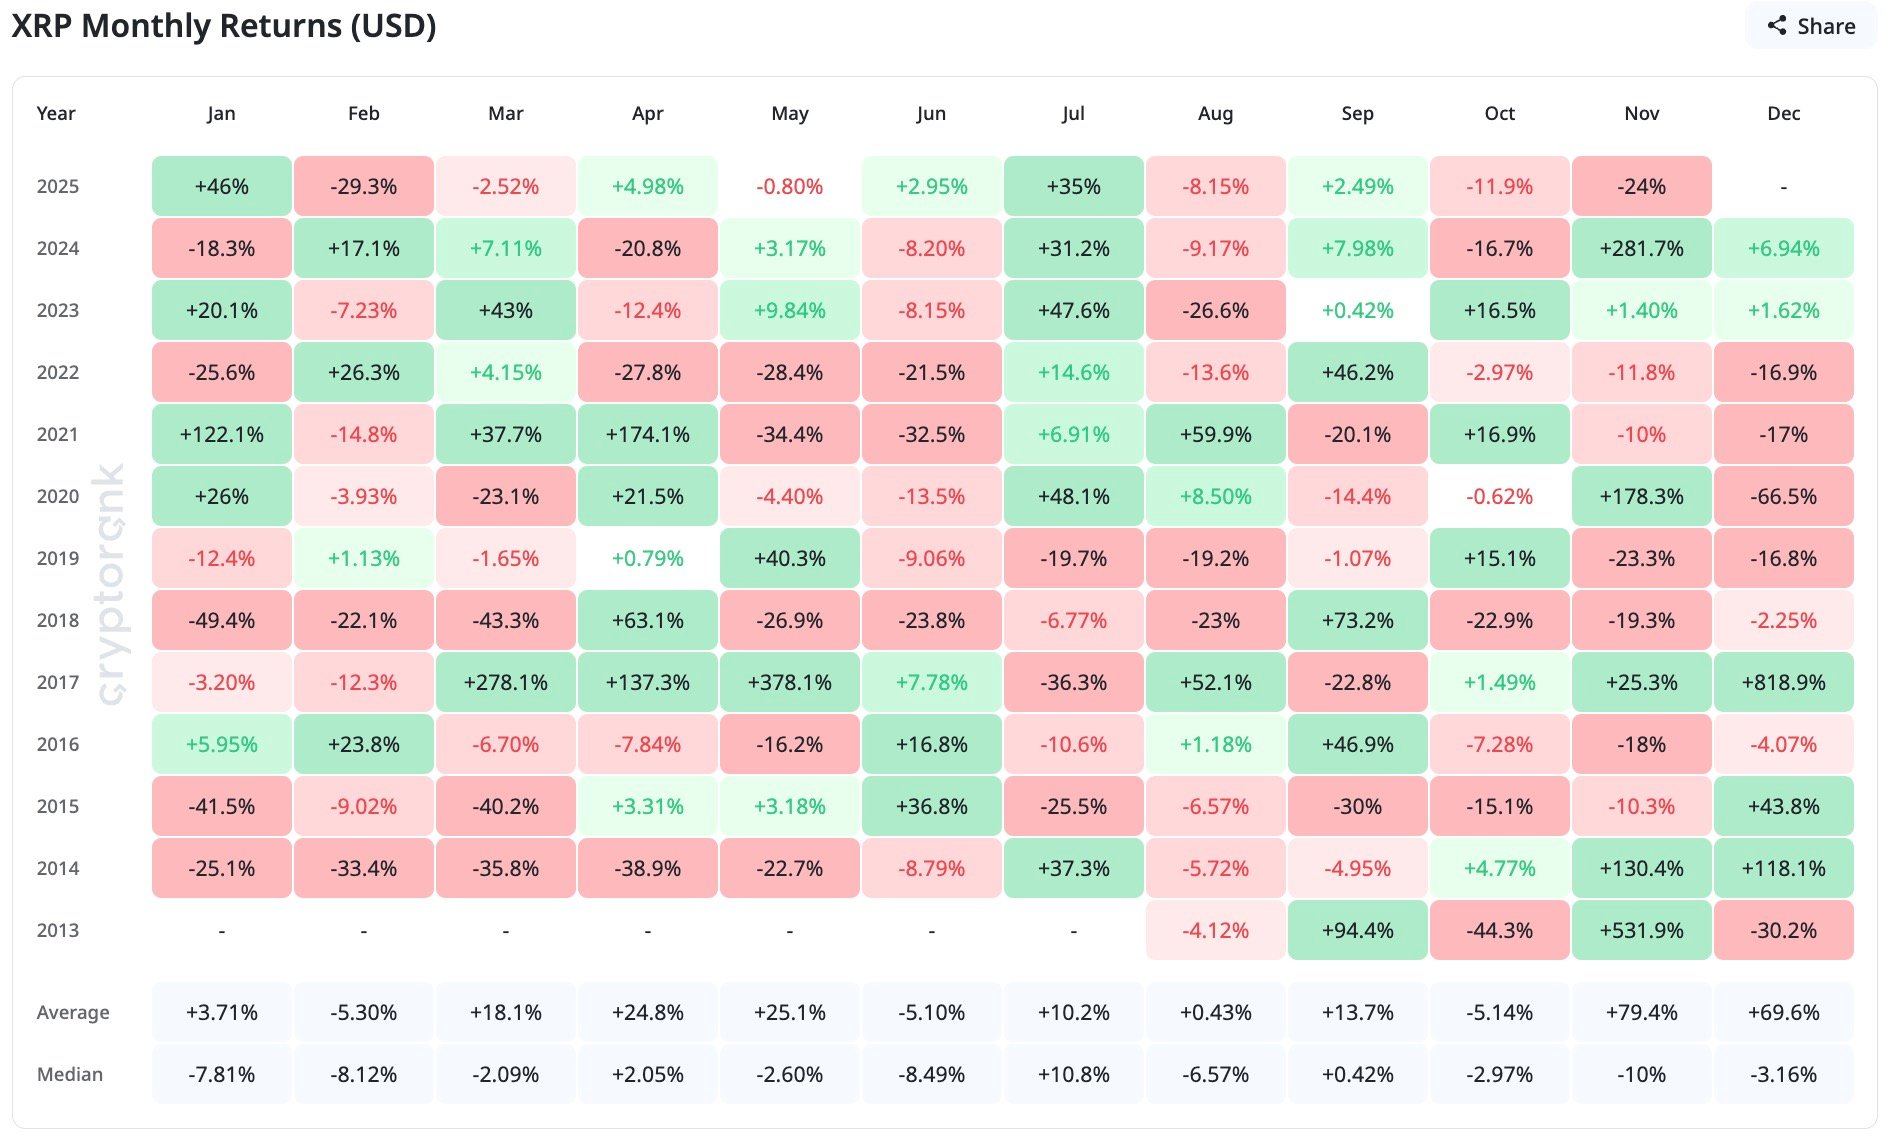Viewport: 1890px width, 1138px height.
Task: Choose the +378.1% May 2017 cell
Action: pyautogui.click(x=789, y=683)
